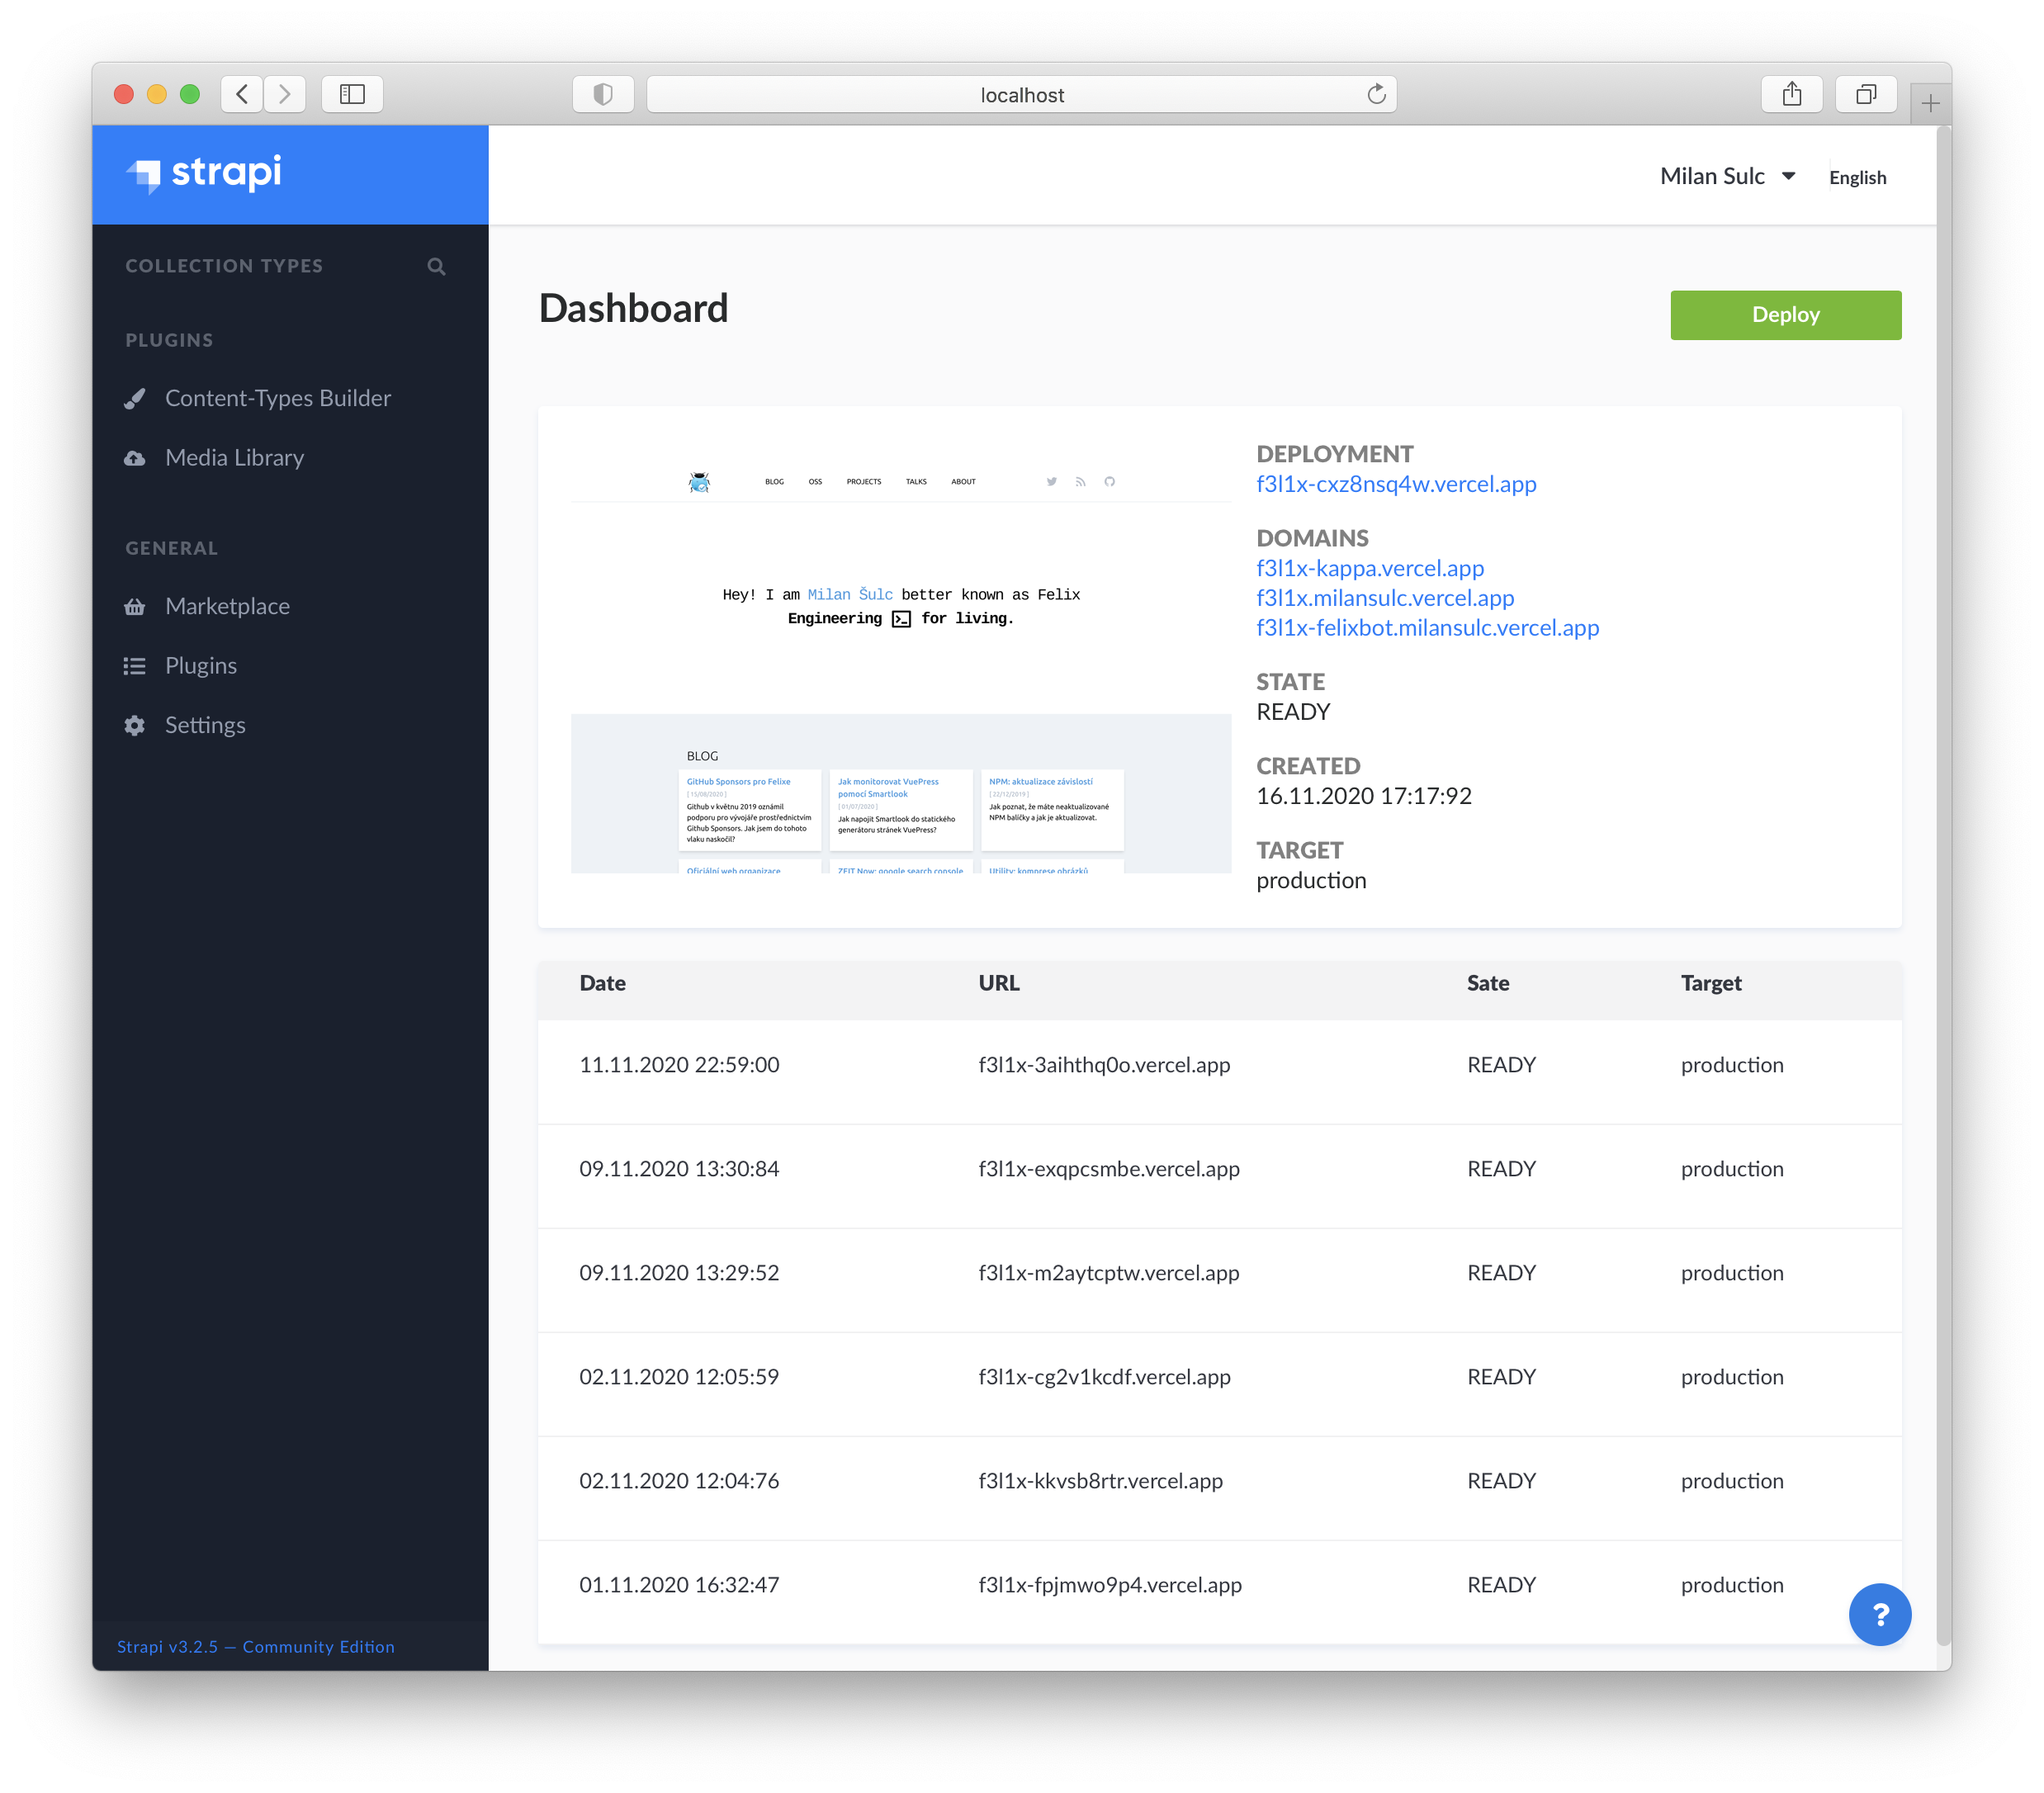Click the Media Library cloud icon
Viewport: 2044px width, 1793px height.
point(135,458)
